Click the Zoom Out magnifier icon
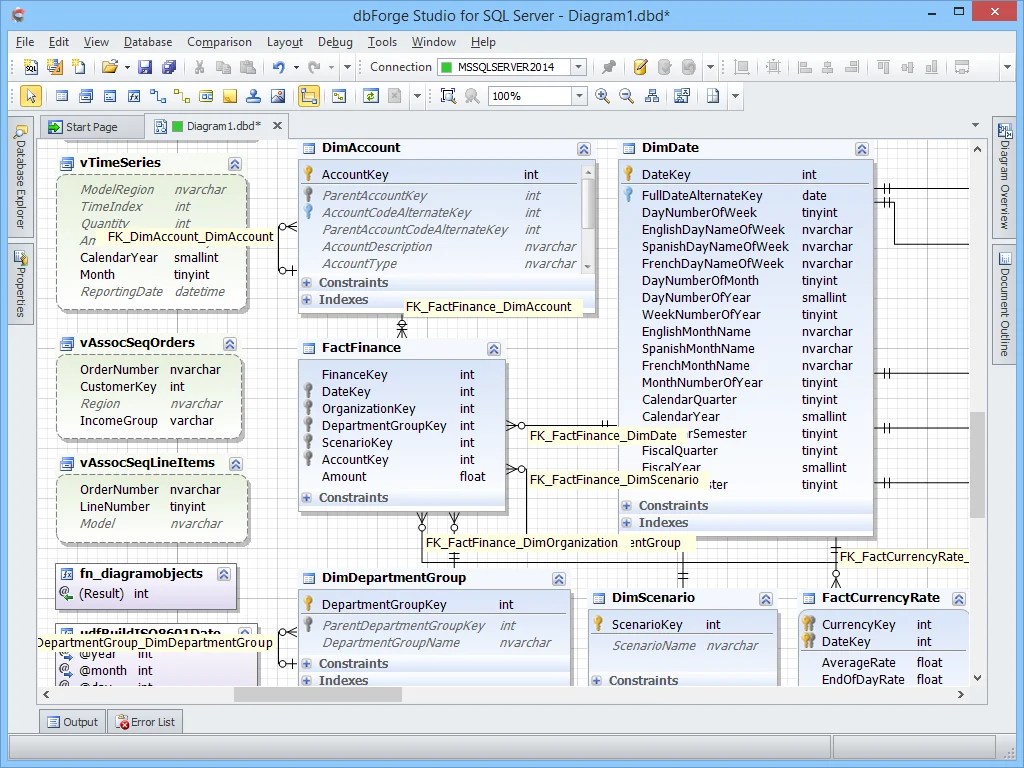Image resolution: width=1024 pixels, height=768 pixels. coord(625,97)
